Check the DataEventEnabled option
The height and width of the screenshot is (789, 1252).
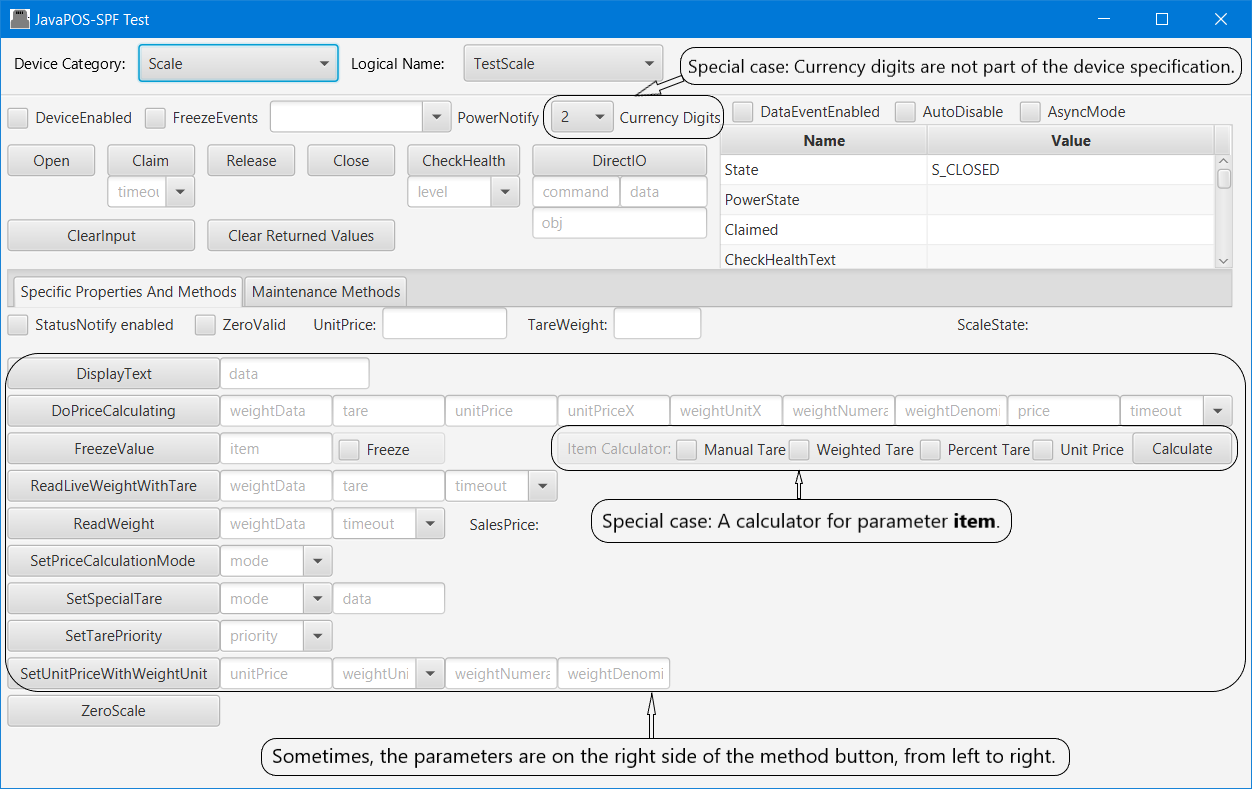point(743,112)
